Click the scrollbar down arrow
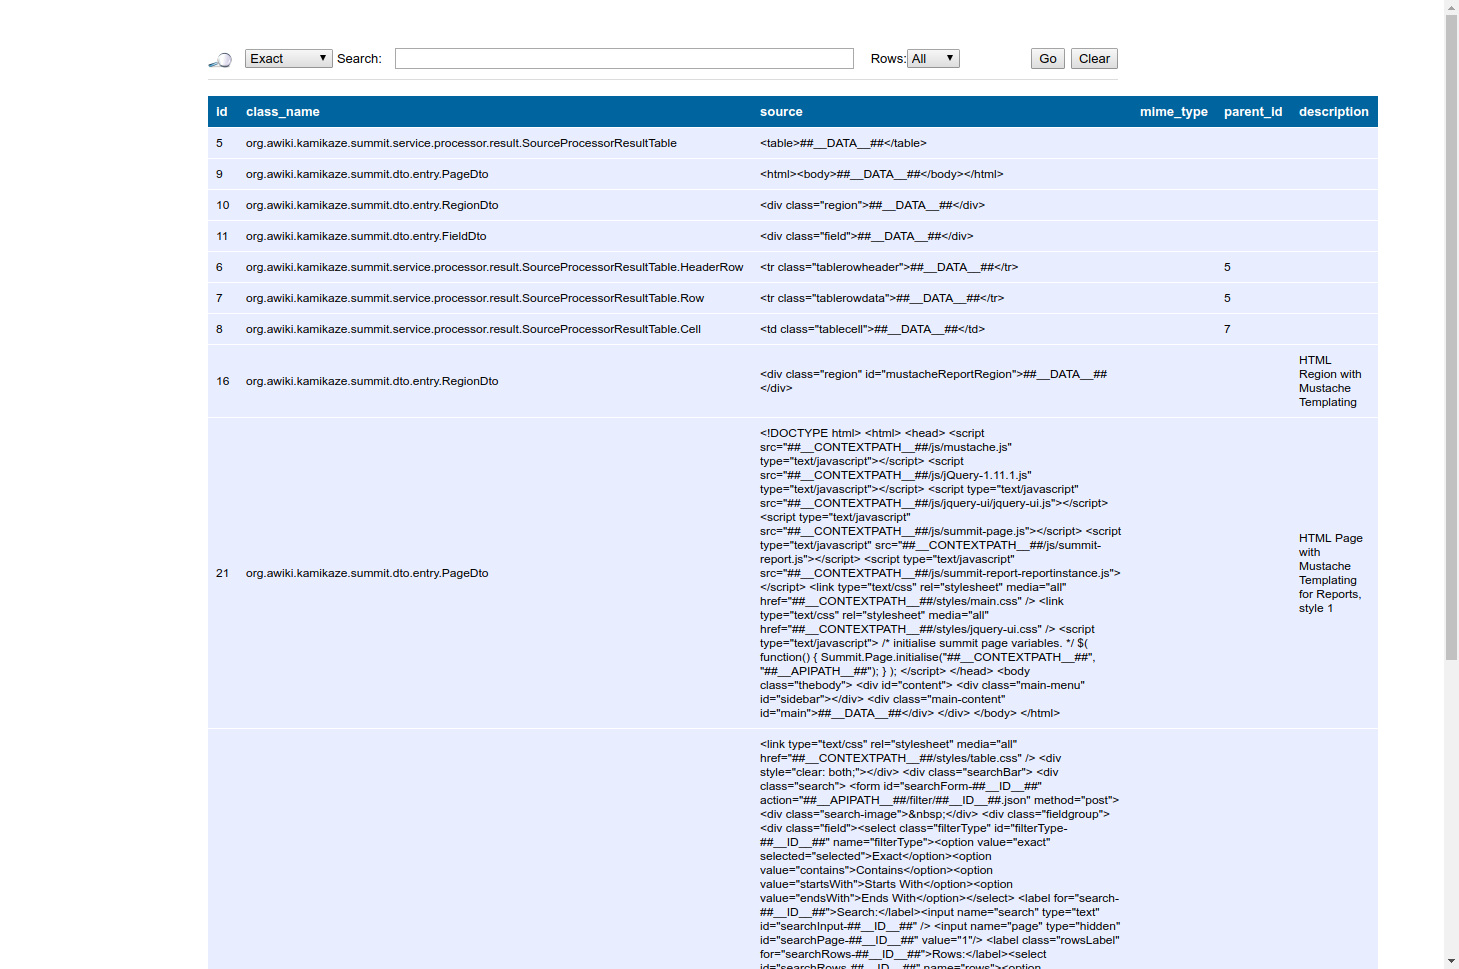The width and height of the screenshot is (1459, 969). click(x=1451, y=962)
